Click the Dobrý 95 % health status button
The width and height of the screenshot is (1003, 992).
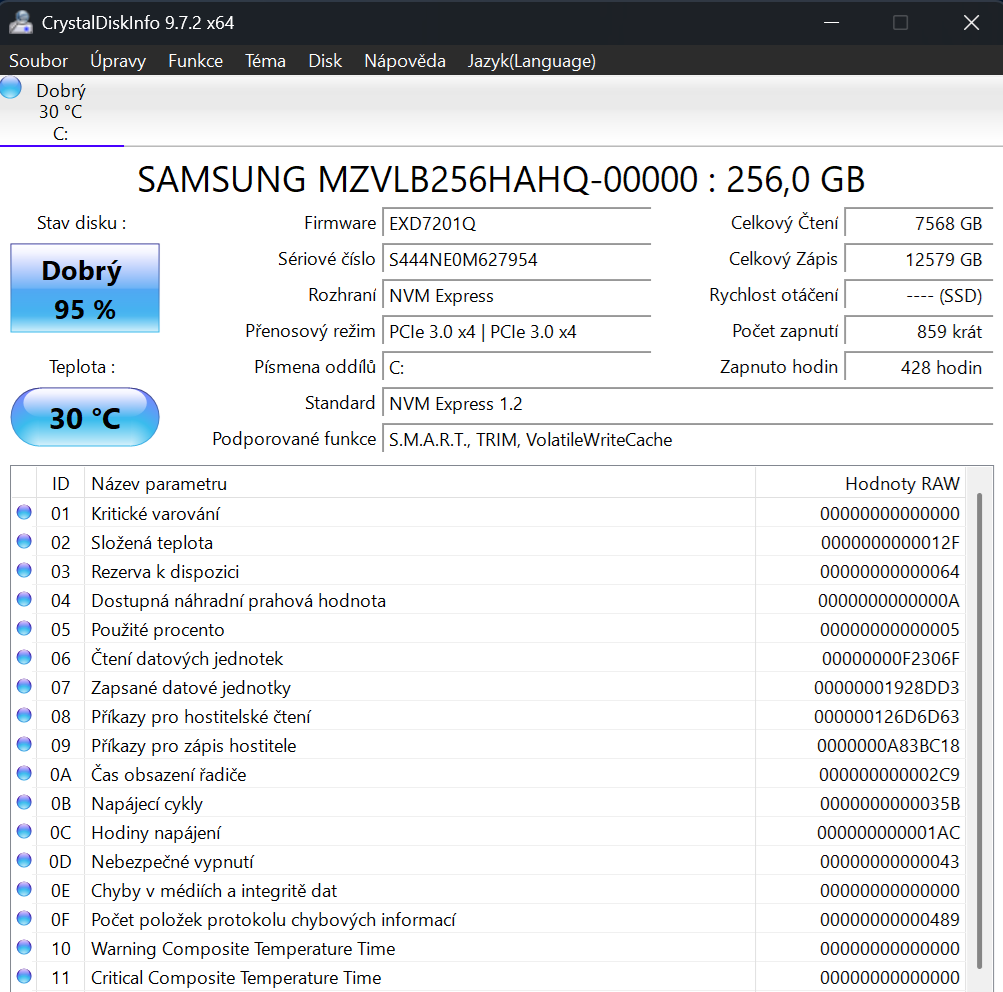pos(85,289)
